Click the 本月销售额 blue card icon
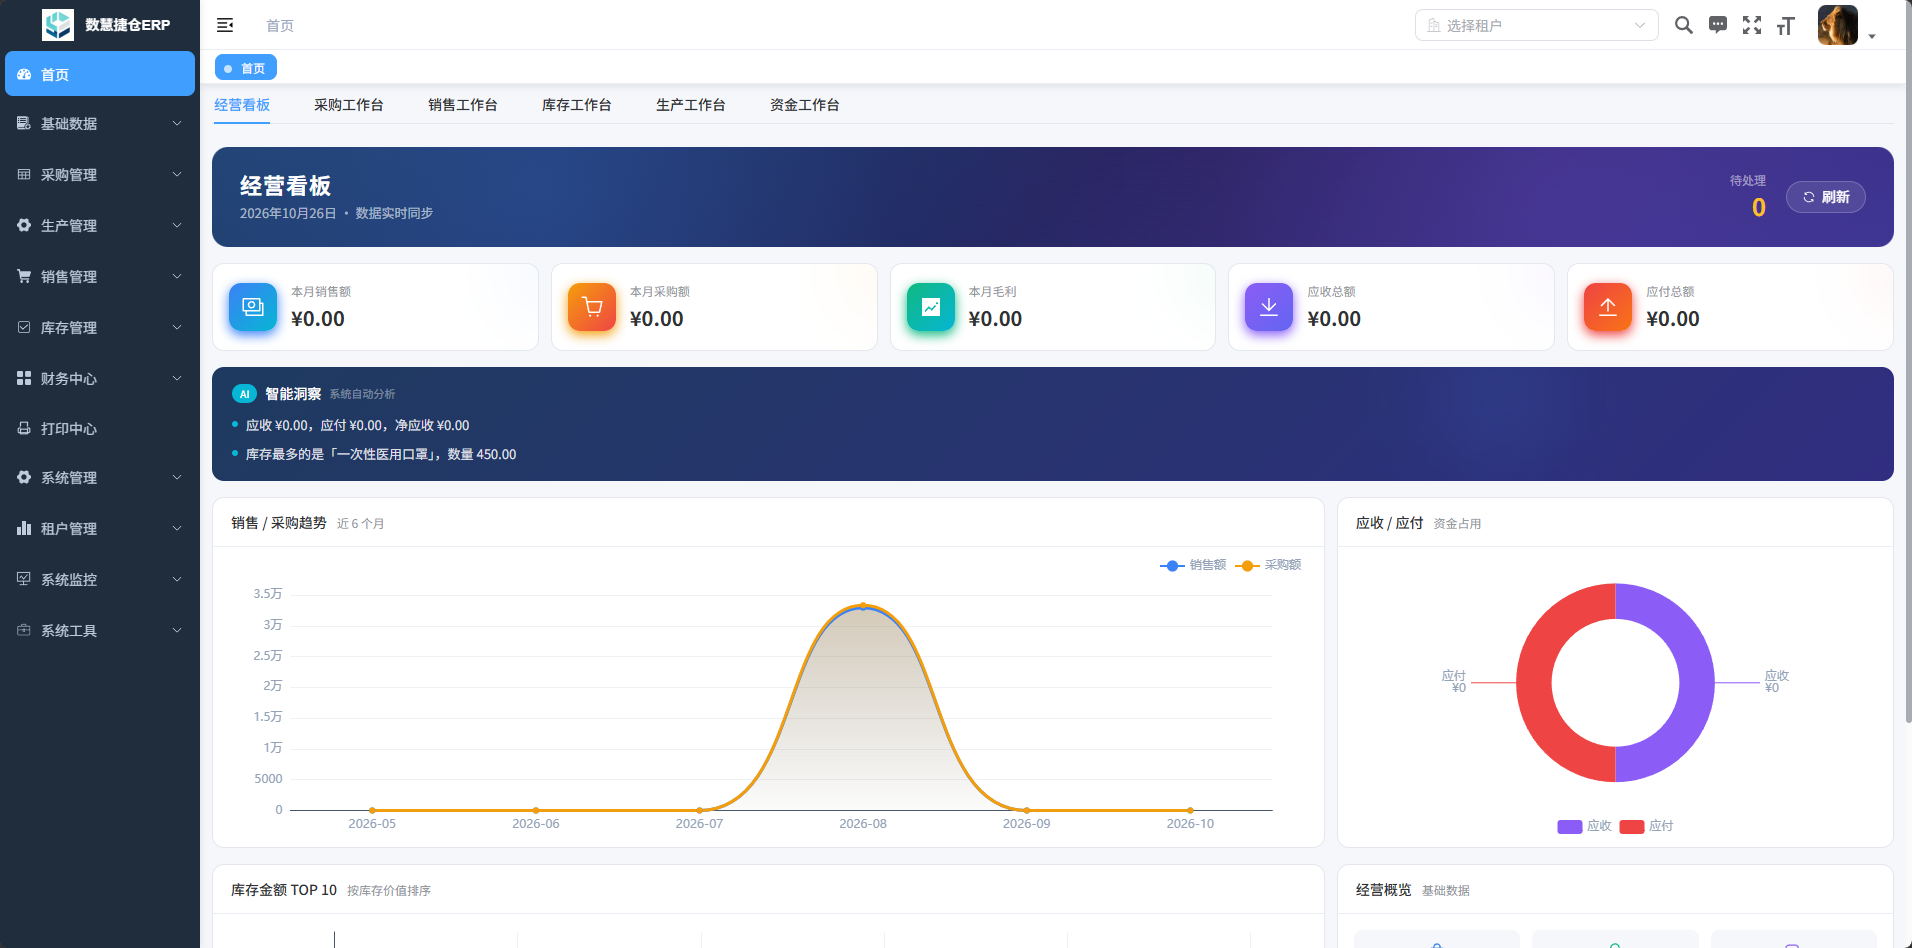The height and width of the screenshot is (948, 1912). pyautogui.click(x=253, y=307)
